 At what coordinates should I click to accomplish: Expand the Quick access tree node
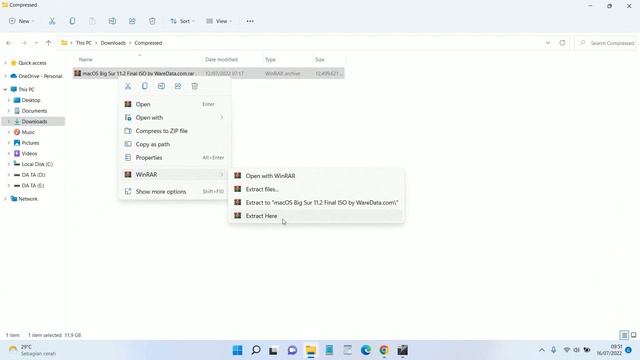point(5,63)
